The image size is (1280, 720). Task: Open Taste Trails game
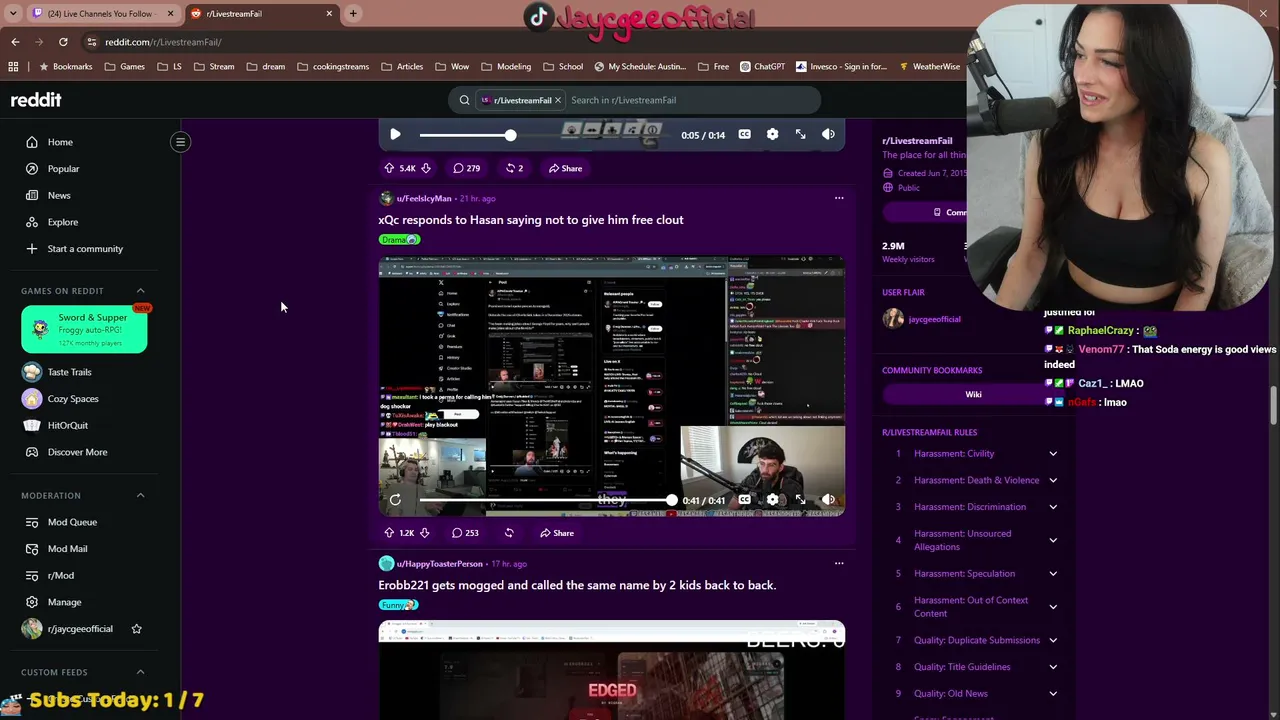pos(69,372)
